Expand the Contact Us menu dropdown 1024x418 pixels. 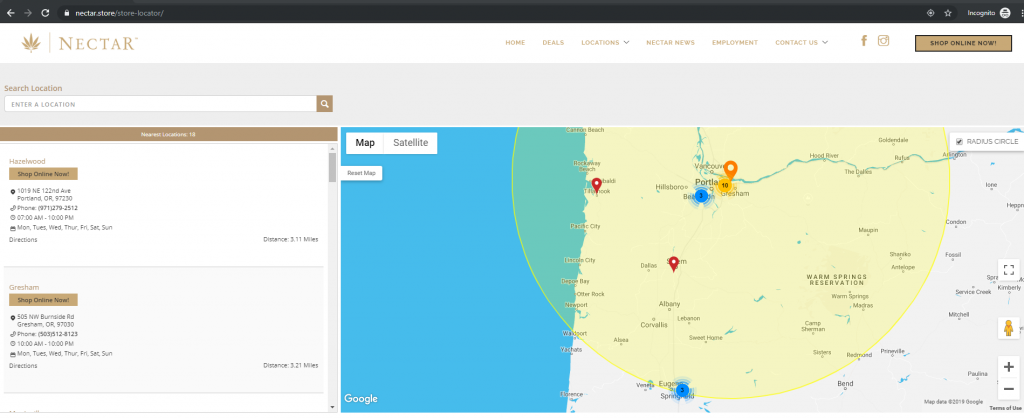click(x=801, y=42)
